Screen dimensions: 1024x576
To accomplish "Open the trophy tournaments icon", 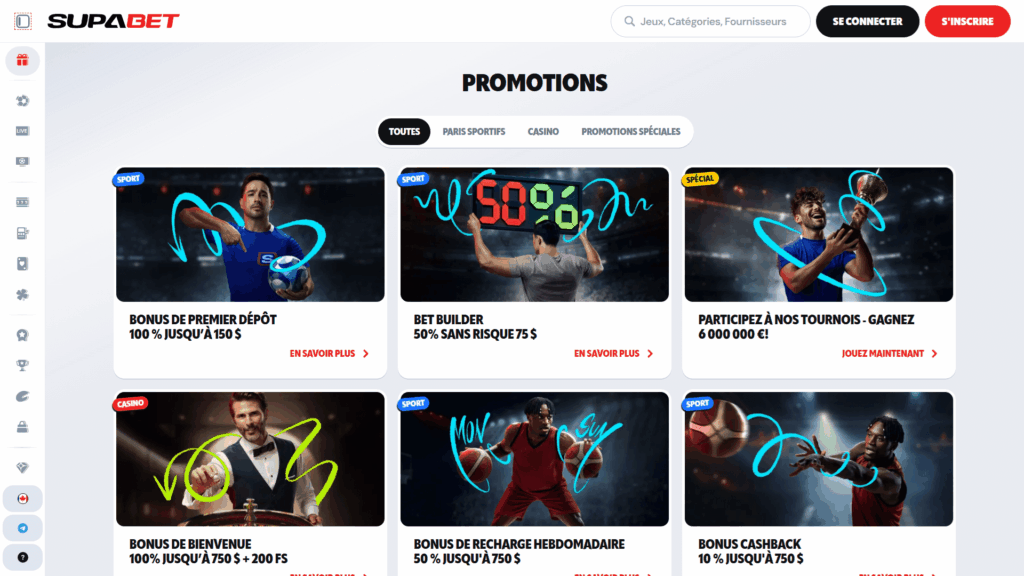I will (22, 366).
